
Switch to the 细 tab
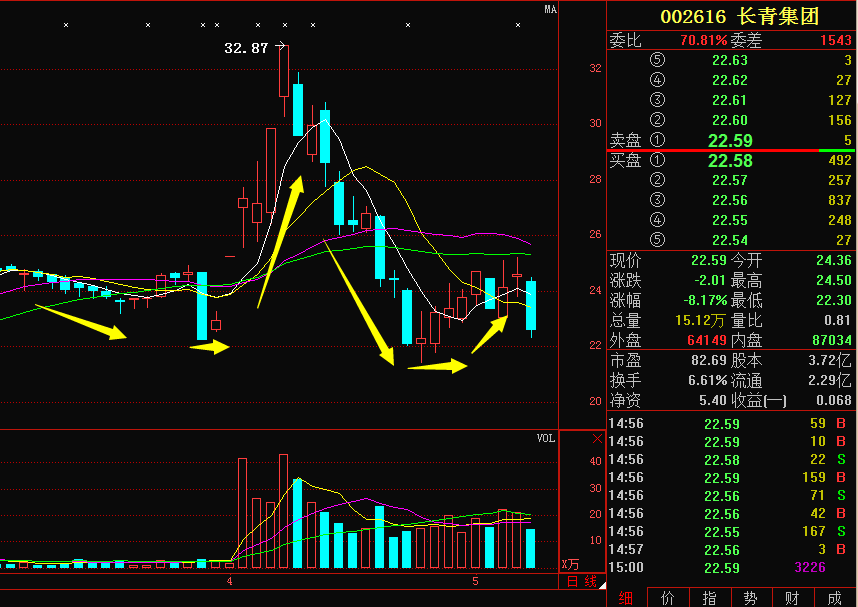(x=626, y=597)
